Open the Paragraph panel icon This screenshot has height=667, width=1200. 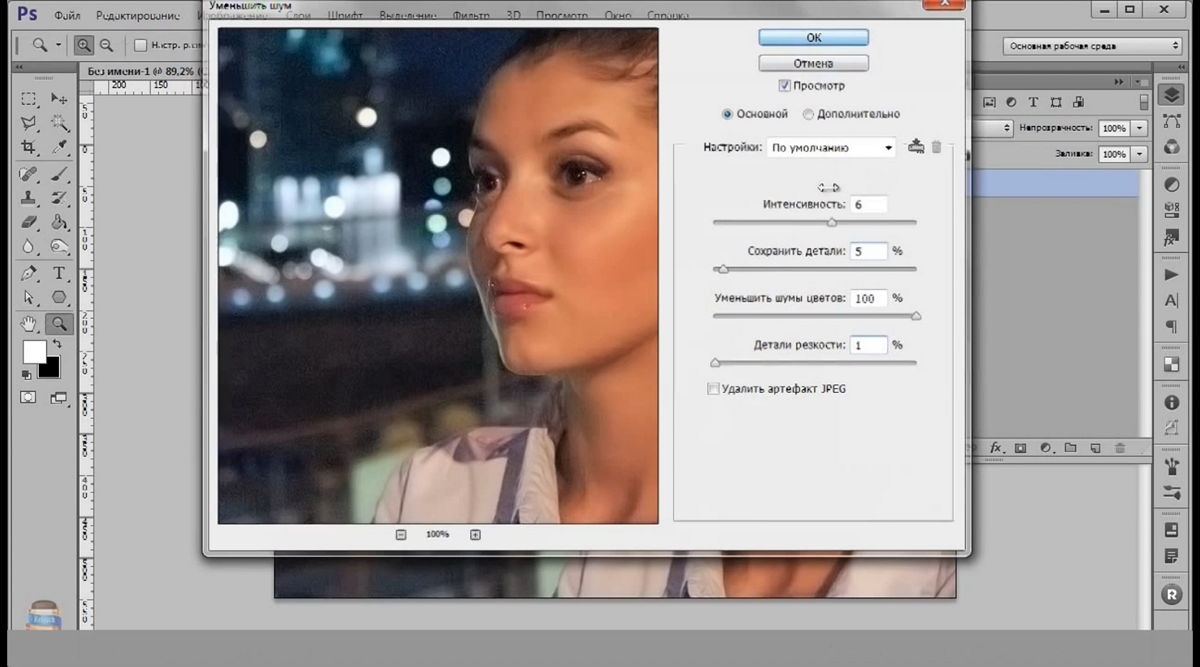point(1171,326)
